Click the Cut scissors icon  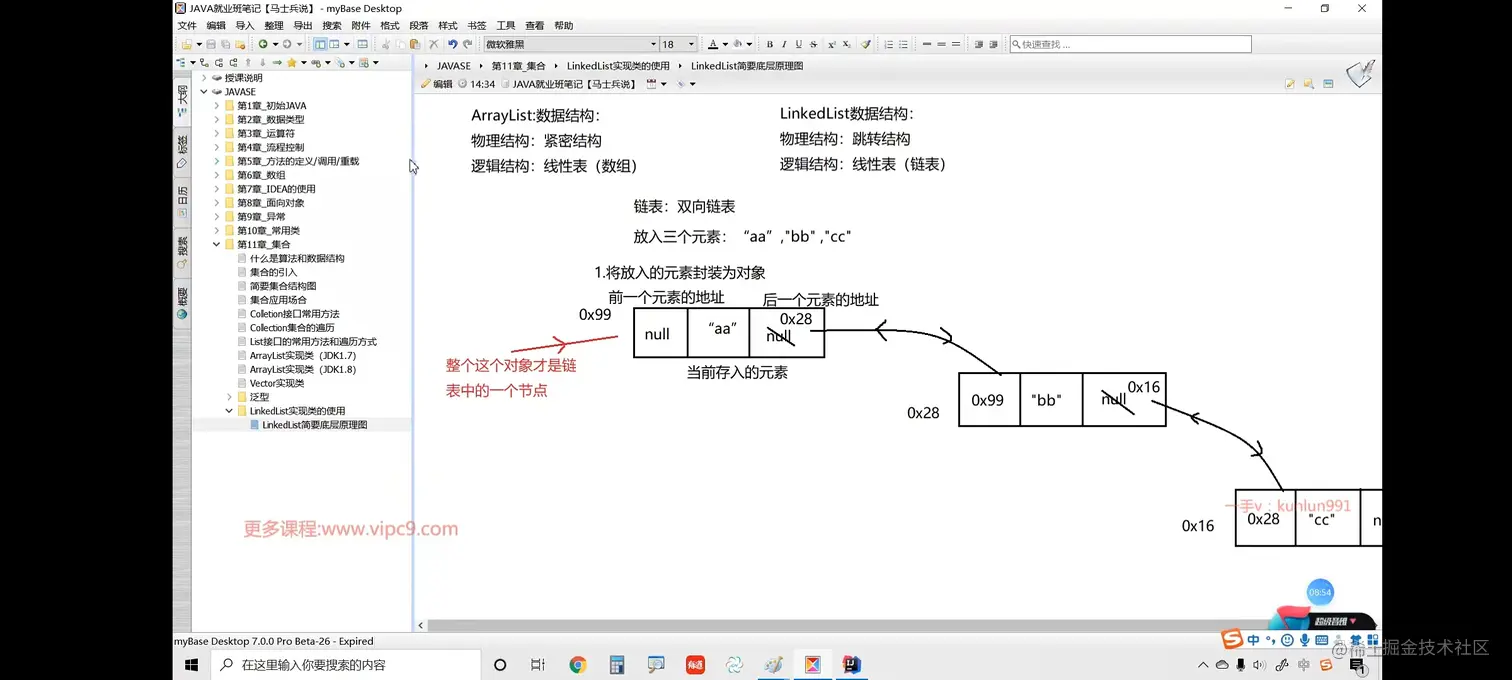tap(385, 44)
